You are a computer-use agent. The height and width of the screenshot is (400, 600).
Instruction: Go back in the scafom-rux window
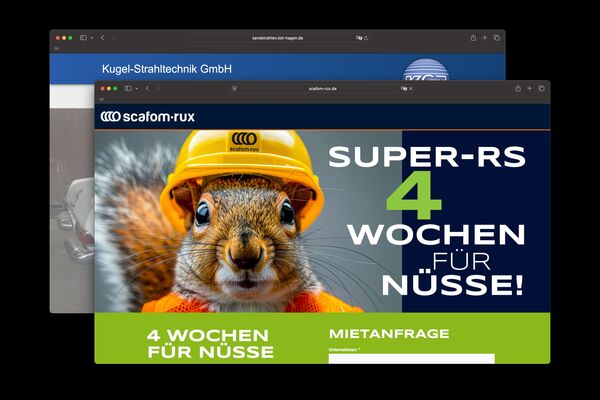[x=147, y=88]
